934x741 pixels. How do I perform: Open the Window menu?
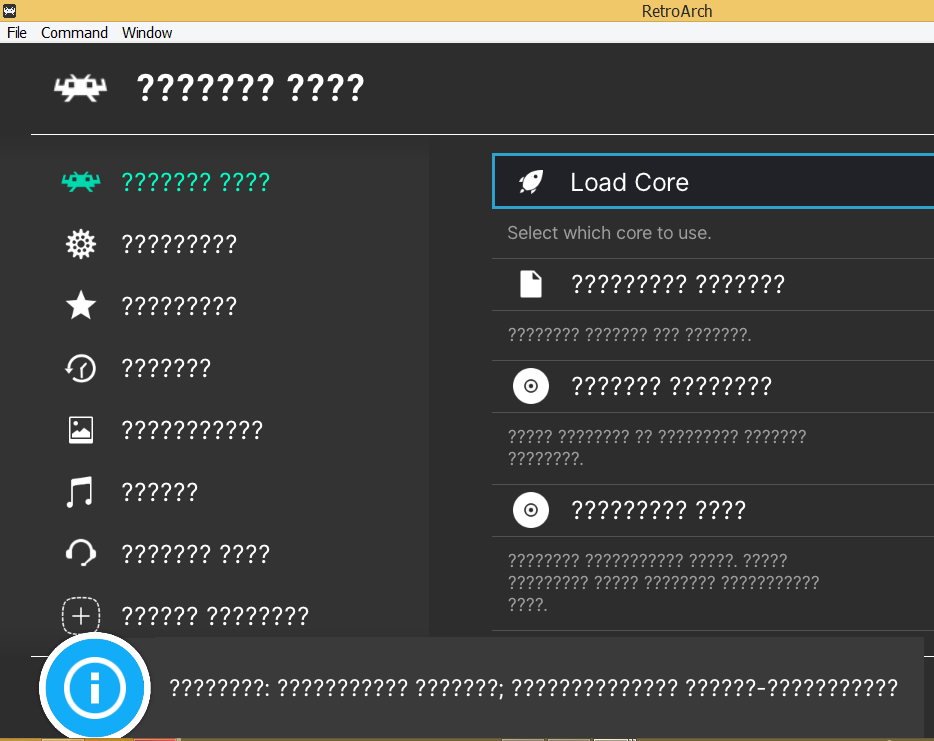(x=147, y=33)
